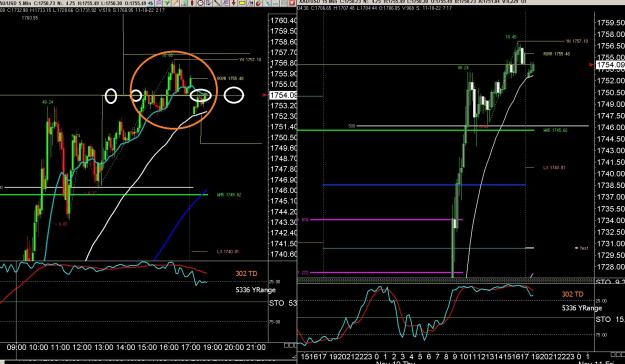The image size is (625, 364).
Task: Click 1732.50 on the right chart price axis
Action: point(610,232)
